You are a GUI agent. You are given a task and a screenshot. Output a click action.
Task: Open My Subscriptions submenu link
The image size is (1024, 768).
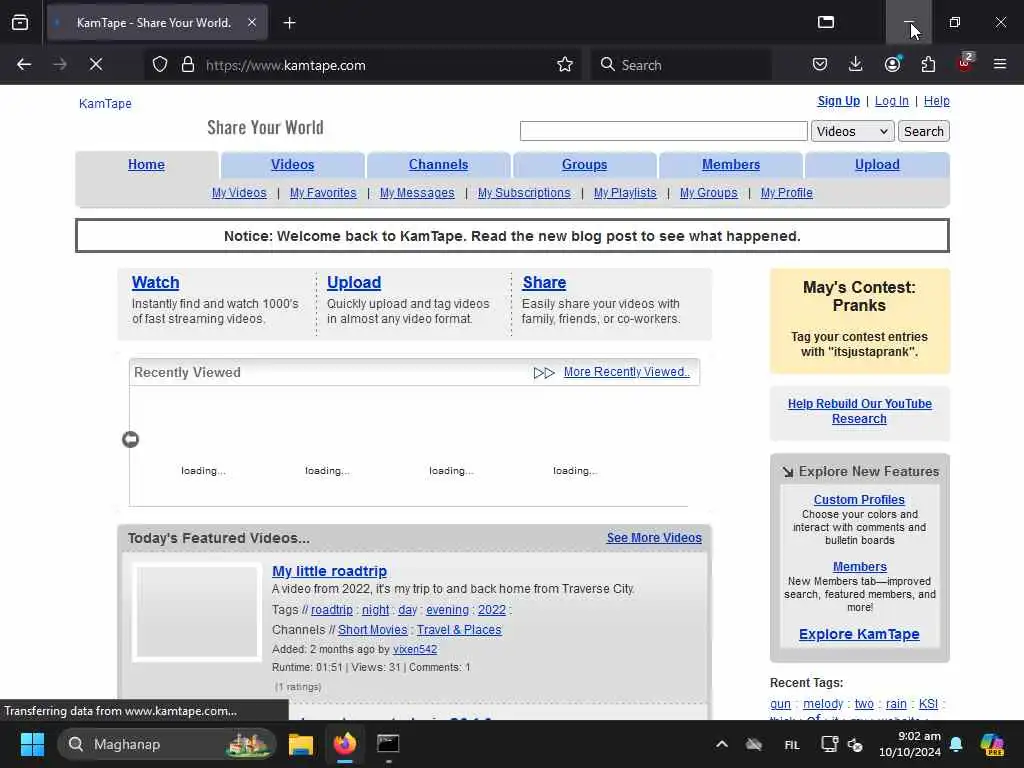524,193
